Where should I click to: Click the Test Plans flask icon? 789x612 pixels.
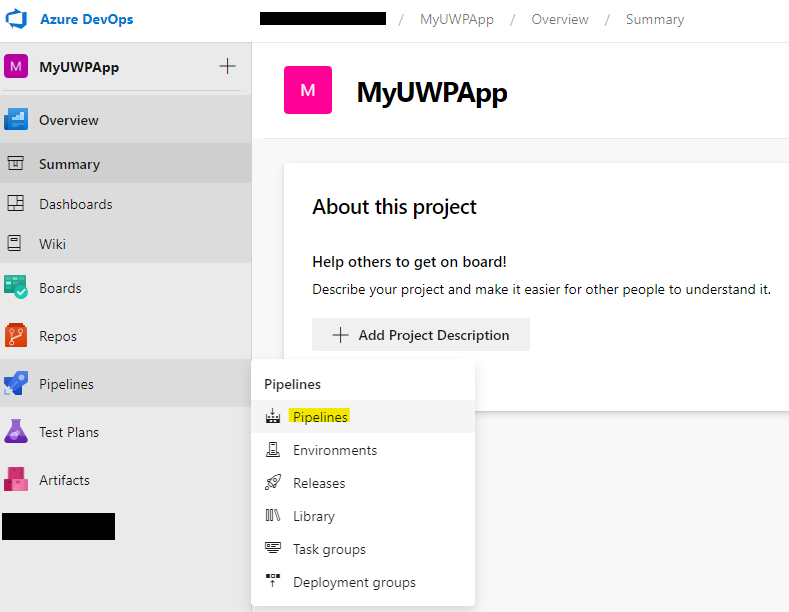tap(16, 431)
